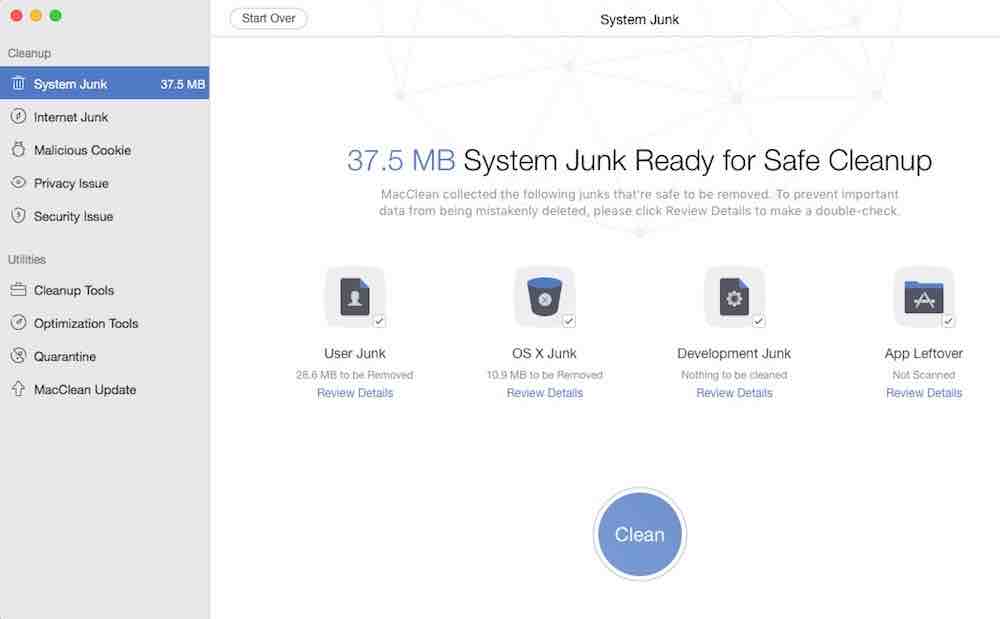Screen dimensions: 1000x619
Task: Open the Quarantine section
Action: pyautogui.click(x=105, y=356)
